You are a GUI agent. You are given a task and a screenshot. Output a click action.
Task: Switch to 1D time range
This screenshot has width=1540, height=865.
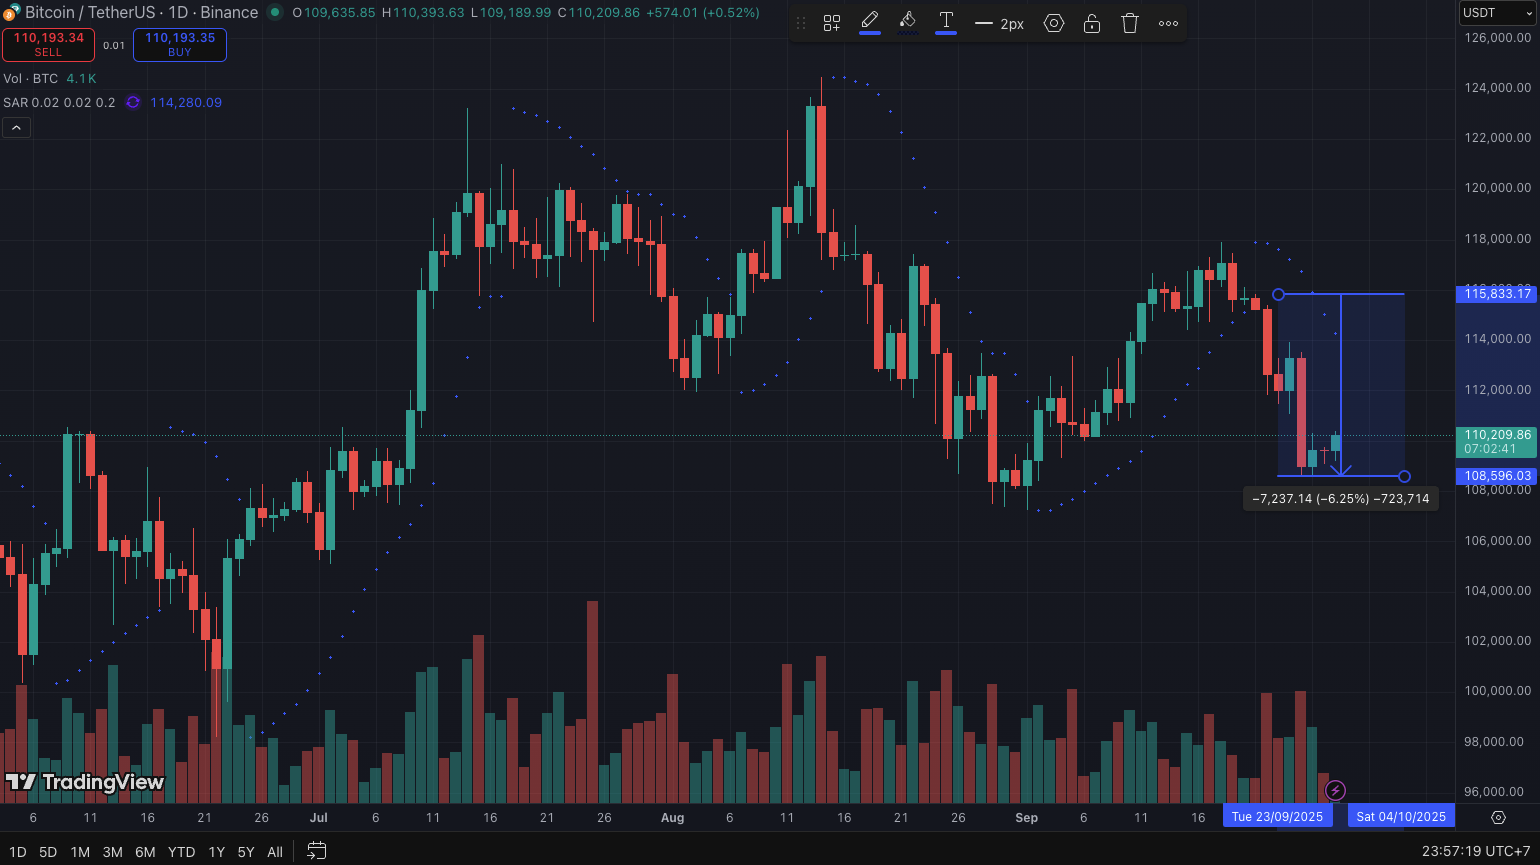[x=18, y=852]
